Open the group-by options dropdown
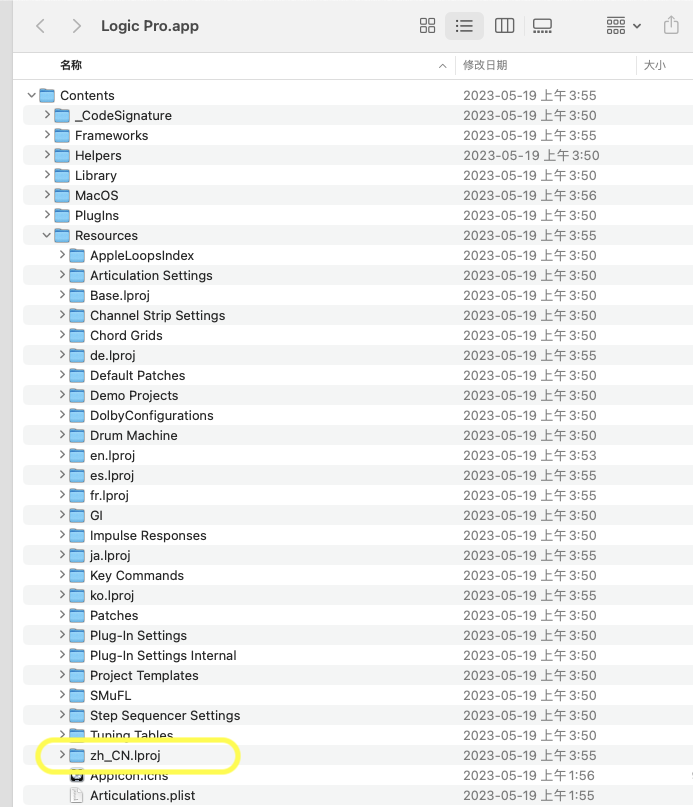Screen dimensions: 693x807 (x=623, y=26)
